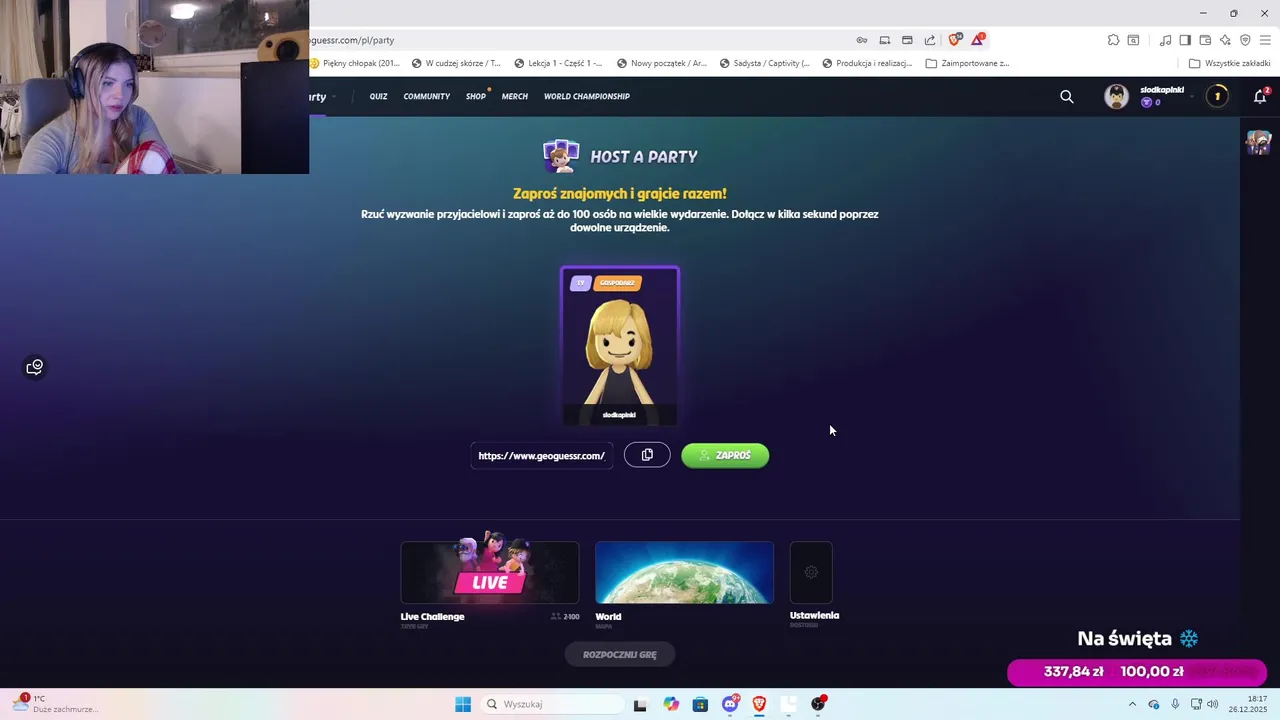
Task: Click the 'HOST A PARTY' heading text
Action: click(644, 156)
